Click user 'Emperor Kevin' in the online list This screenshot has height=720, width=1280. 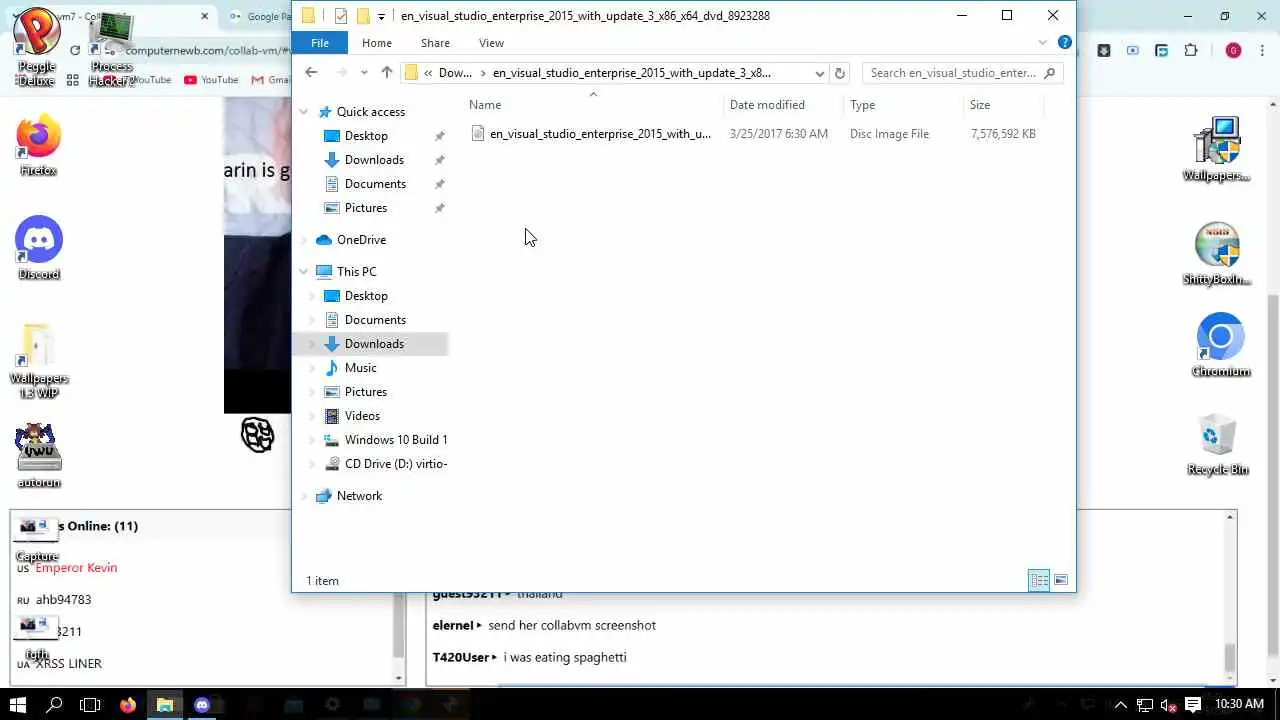(76, 568)
